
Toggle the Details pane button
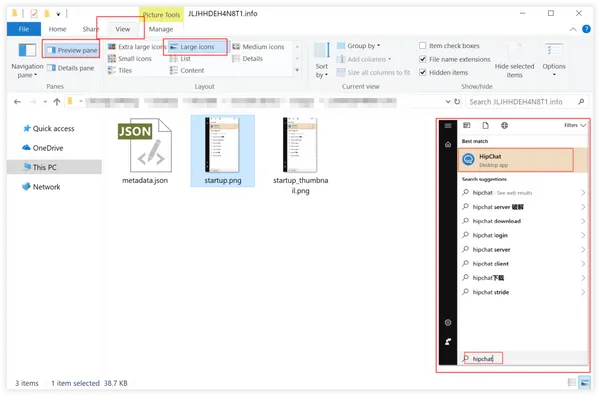point(71,68)
